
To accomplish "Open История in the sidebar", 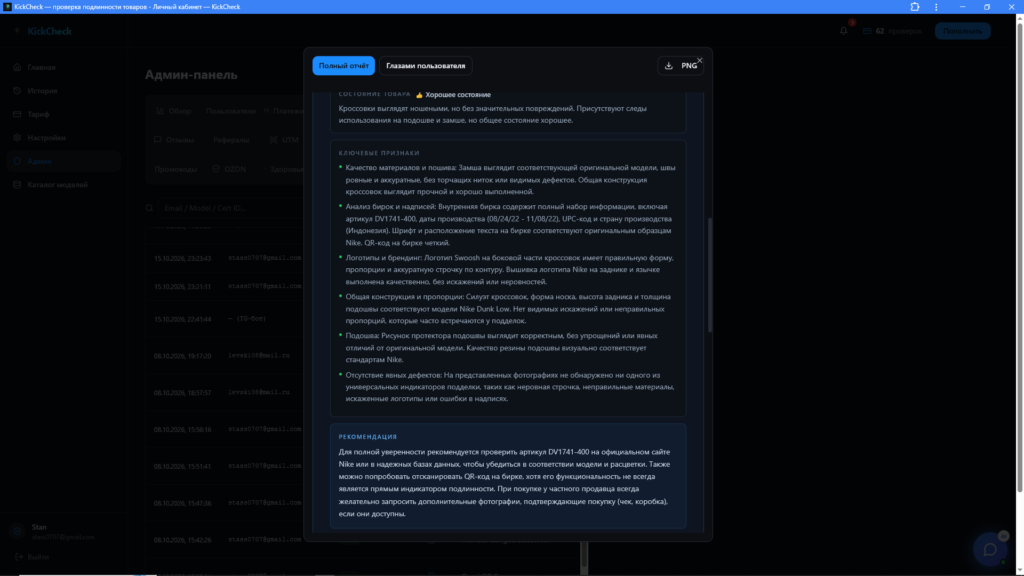I will (x=42, y=91).
